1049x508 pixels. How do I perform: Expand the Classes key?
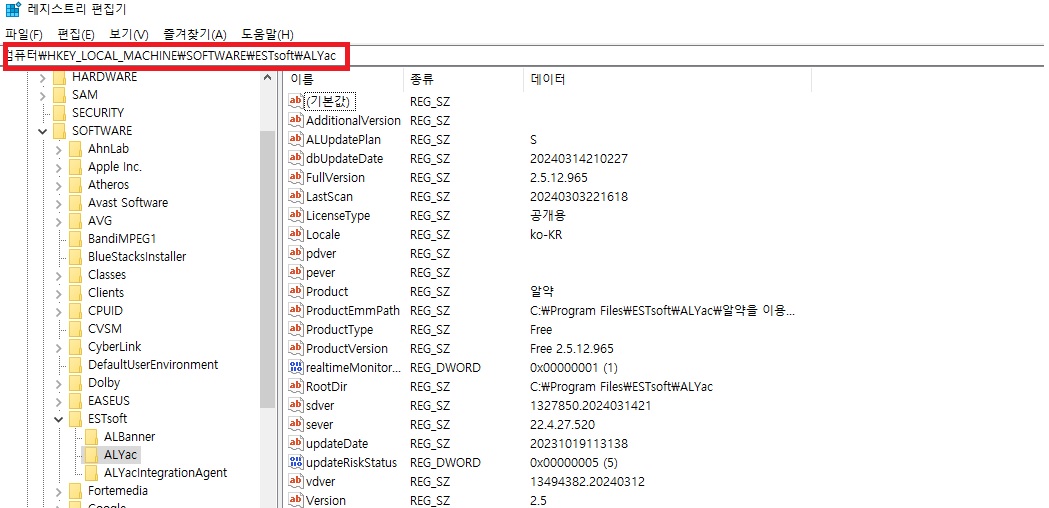[59, 275]
